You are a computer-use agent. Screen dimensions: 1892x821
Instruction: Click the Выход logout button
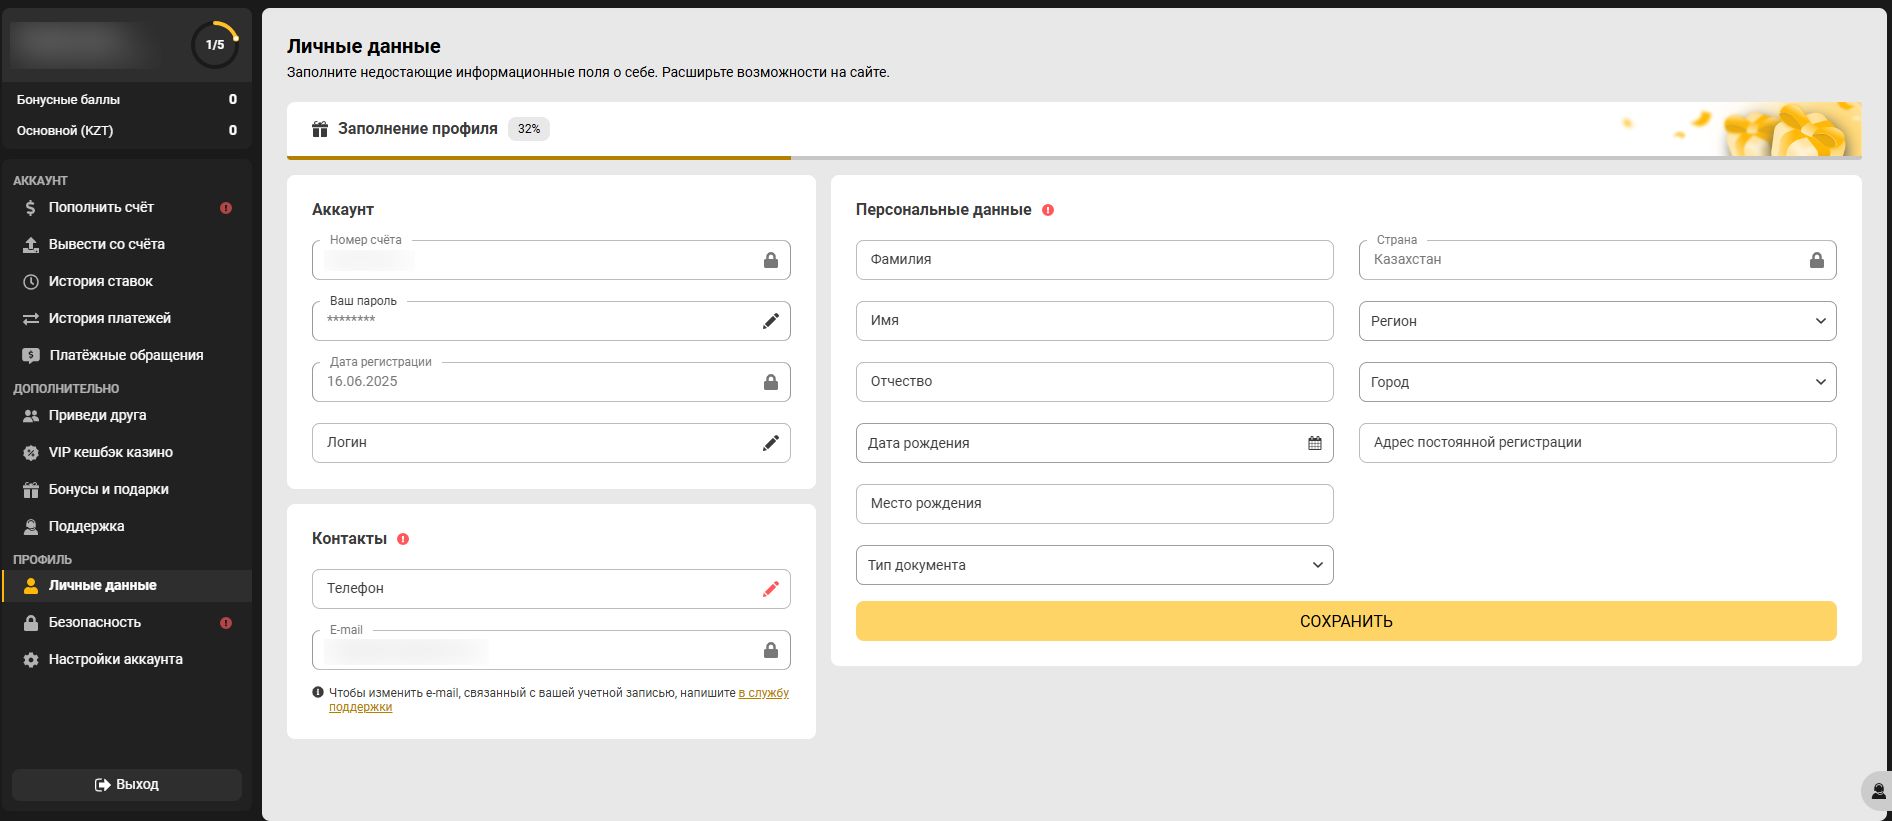[127, 785]
